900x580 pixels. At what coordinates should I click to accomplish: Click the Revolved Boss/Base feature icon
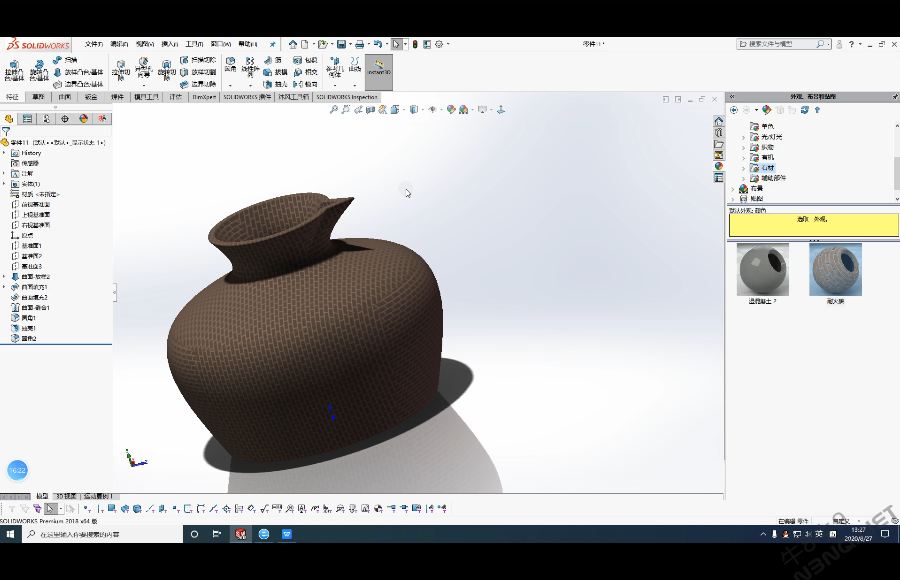[x=38, y=71]
